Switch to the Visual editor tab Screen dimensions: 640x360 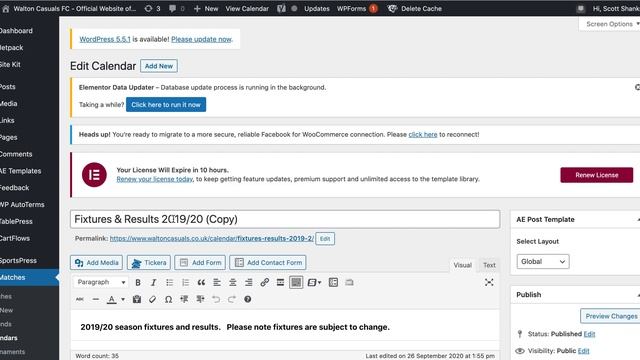pos(462,265)
